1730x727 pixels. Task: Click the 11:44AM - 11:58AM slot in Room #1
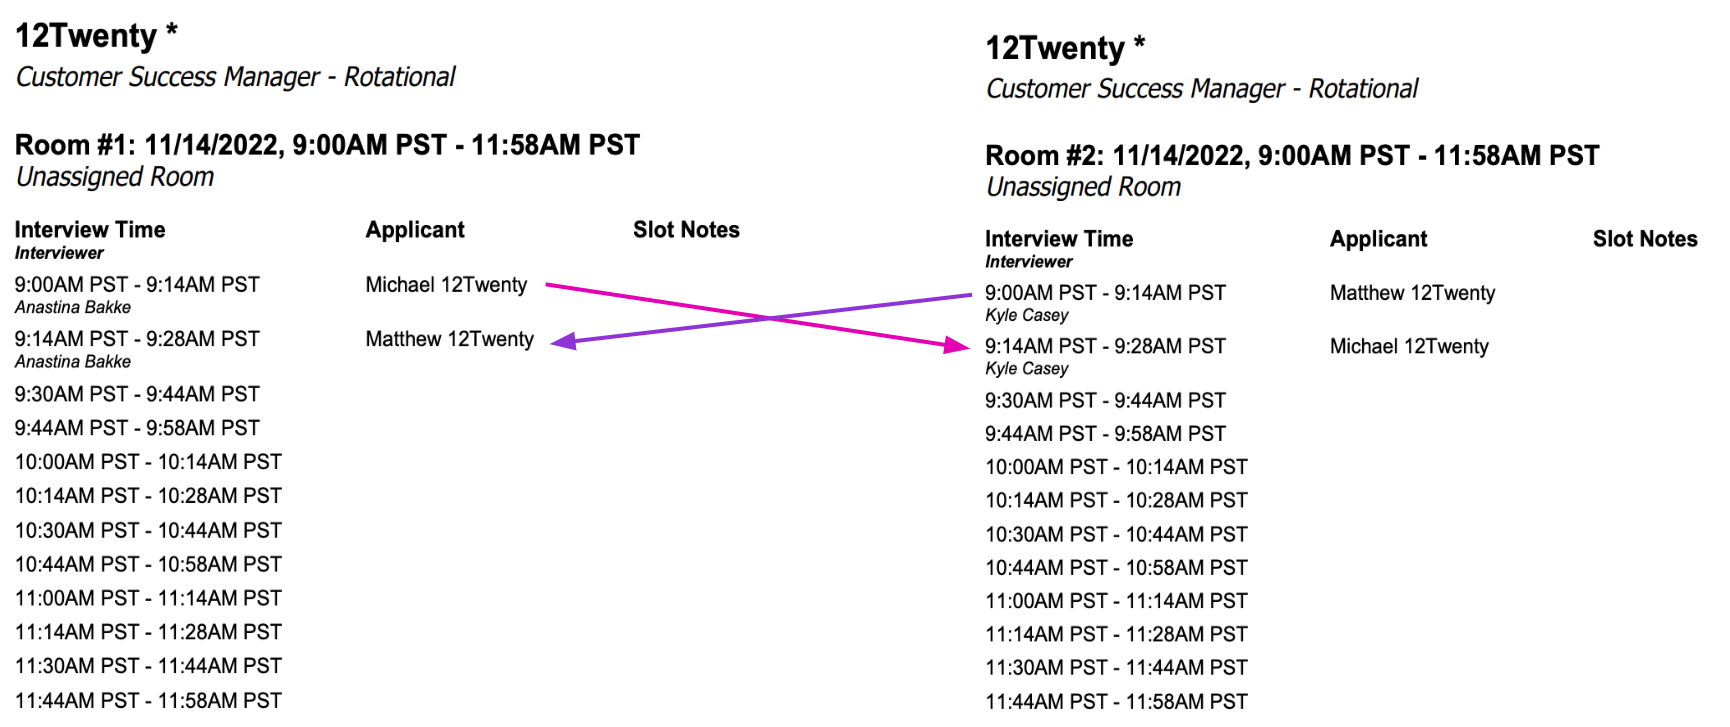click(x=148, y=701)
